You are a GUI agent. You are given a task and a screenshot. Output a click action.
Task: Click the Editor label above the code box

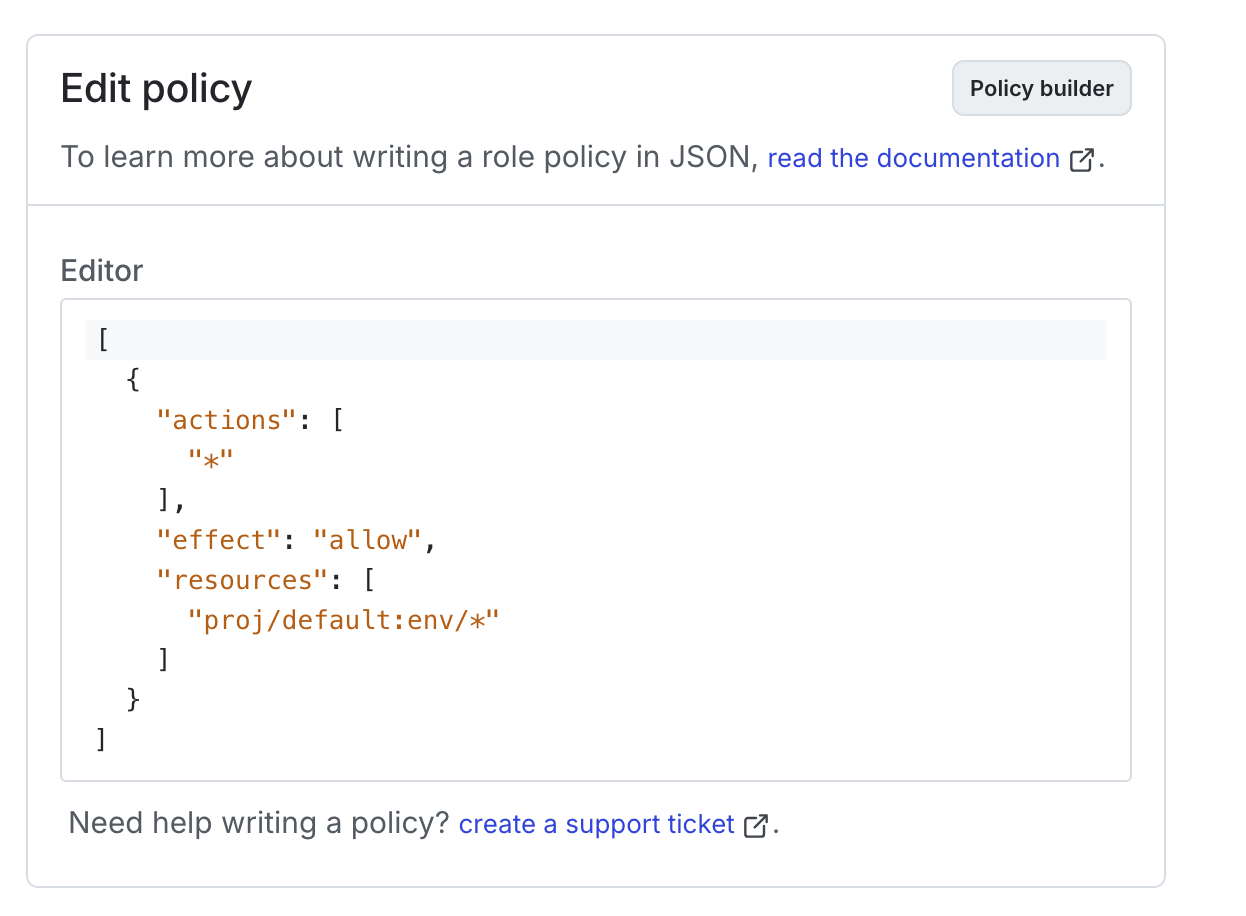(x=101, y=270)
